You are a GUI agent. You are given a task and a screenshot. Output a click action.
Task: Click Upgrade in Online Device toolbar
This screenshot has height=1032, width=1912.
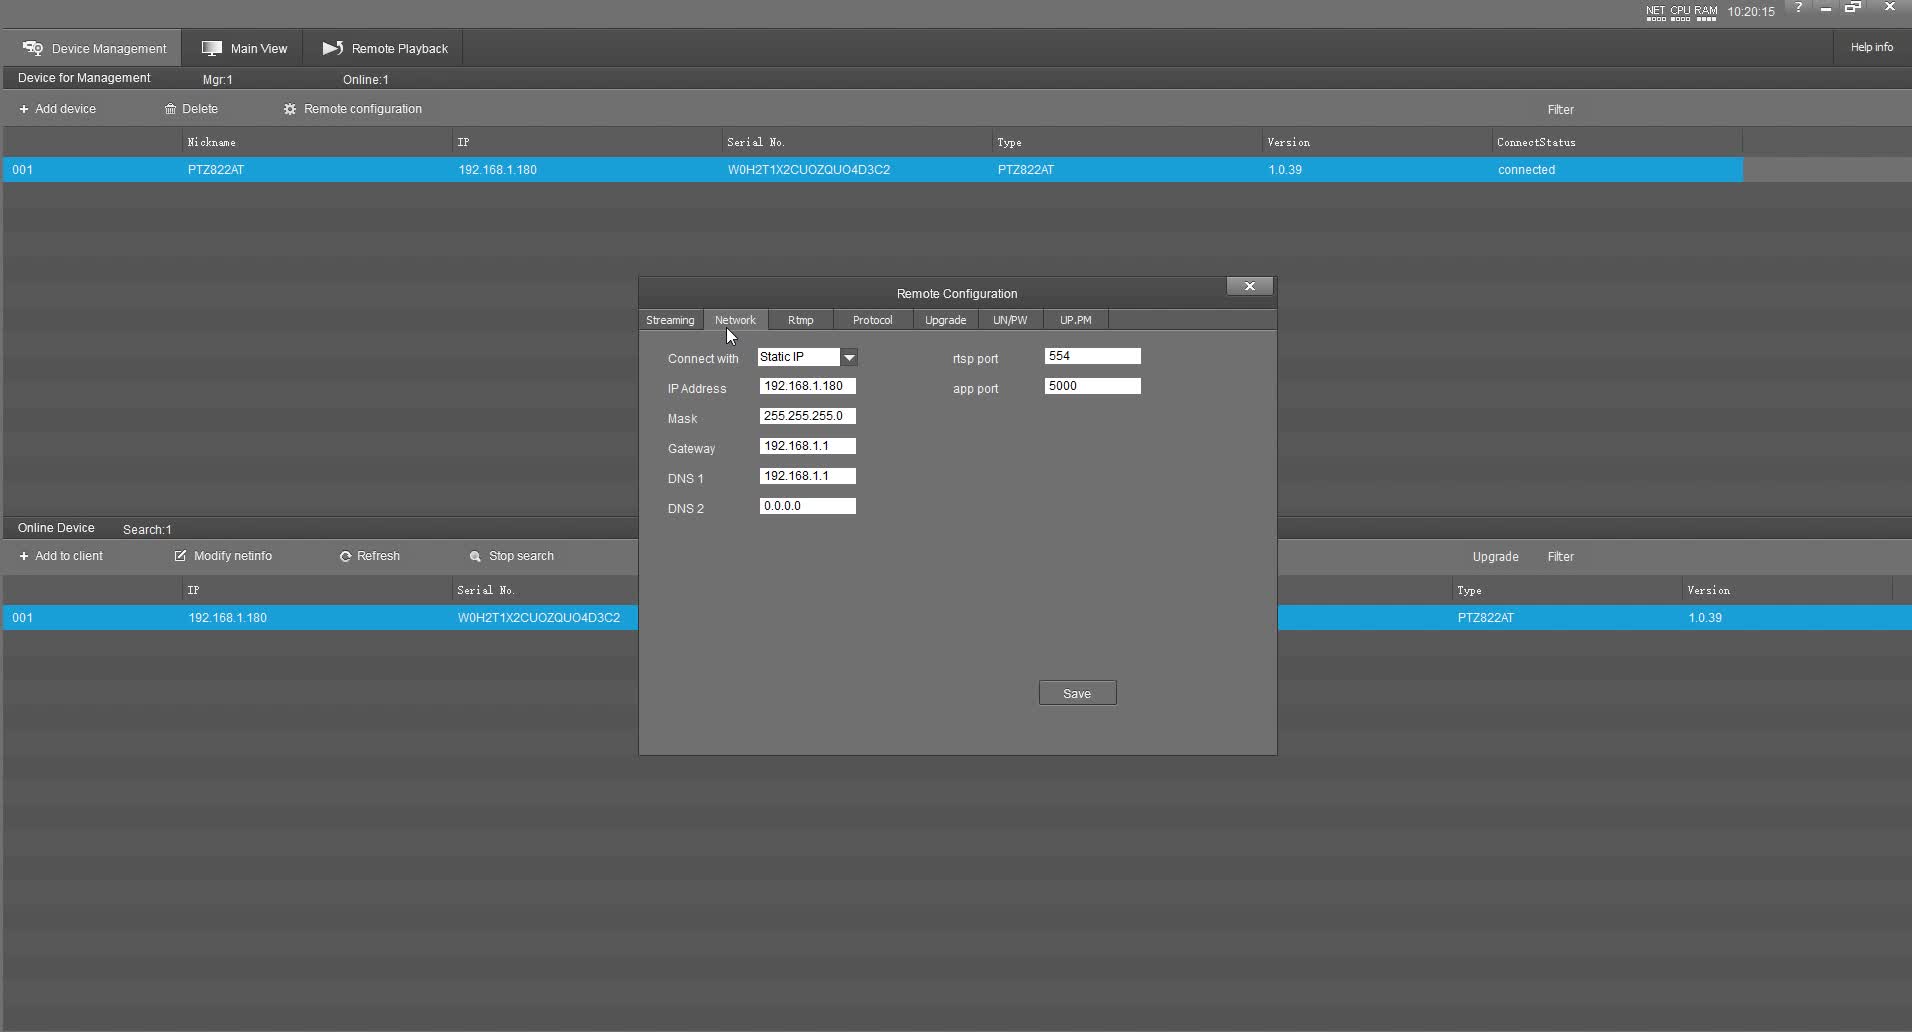[x=1495, y=557]
